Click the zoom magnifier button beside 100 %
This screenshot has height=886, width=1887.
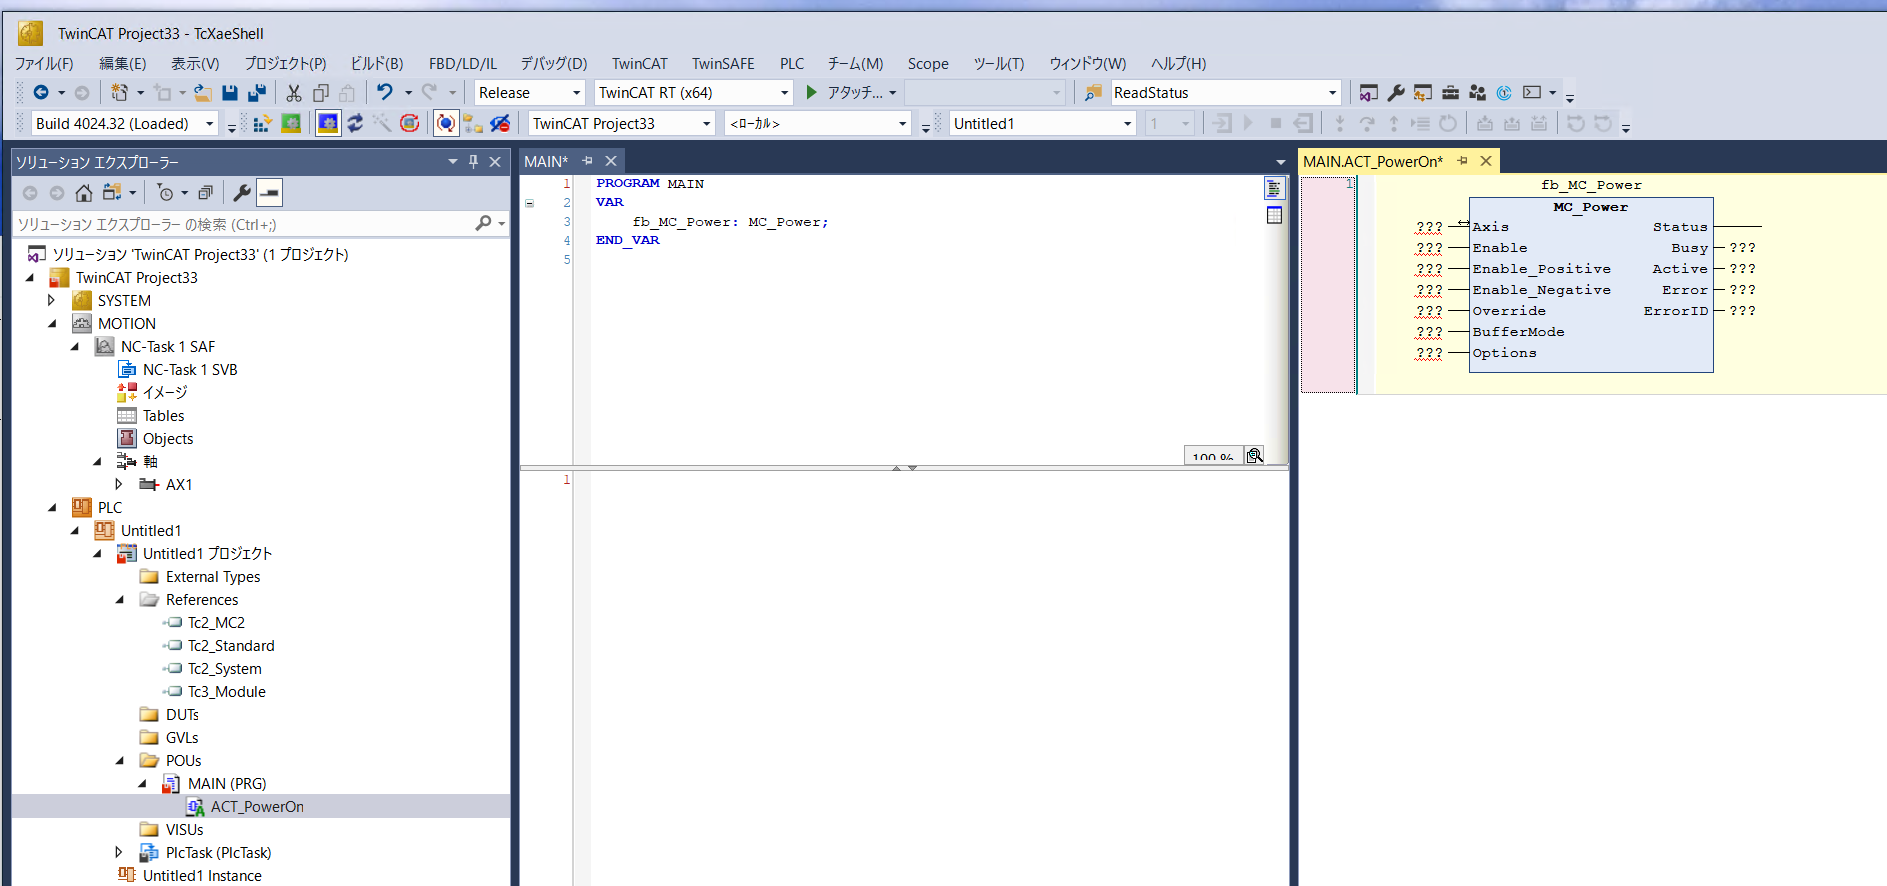click(1254, 456)
